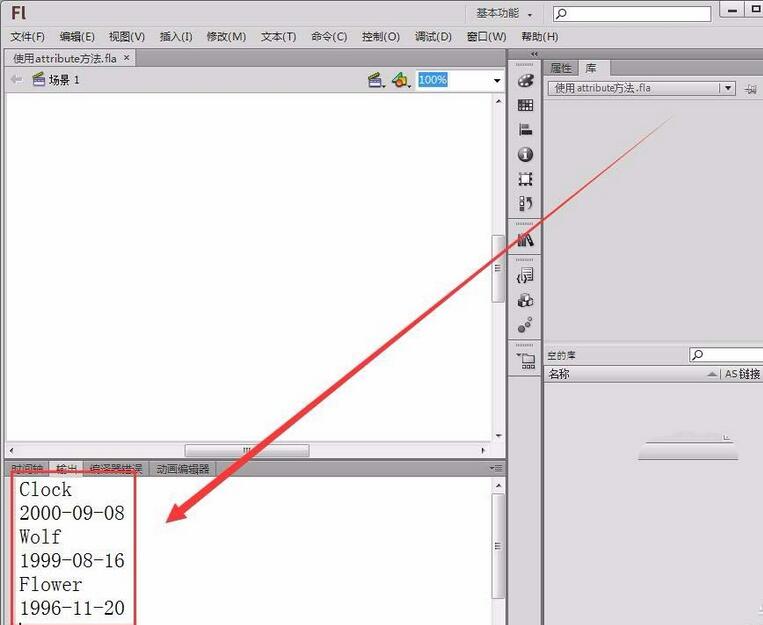Switch to the 属性 panel tab
The width and height of the screenshot is (763, 625).
click(x=561, y=68)
